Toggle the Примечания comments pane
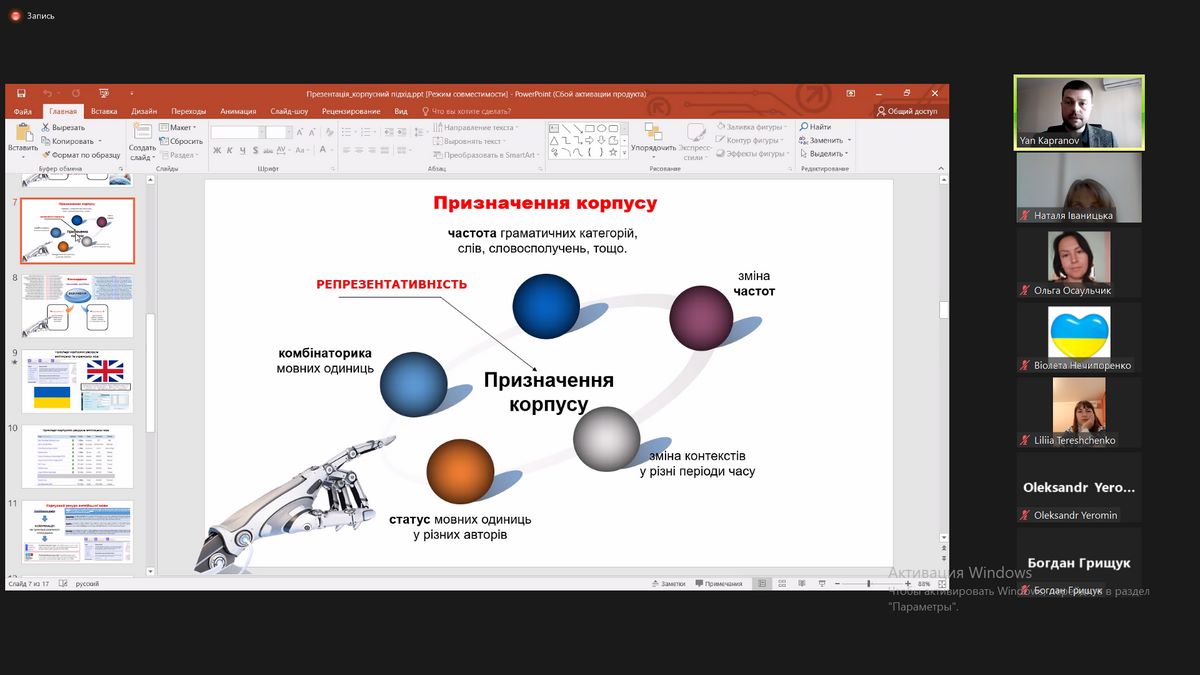The height and width of the screenshot is (675, 1200). [x=717, y=583]
